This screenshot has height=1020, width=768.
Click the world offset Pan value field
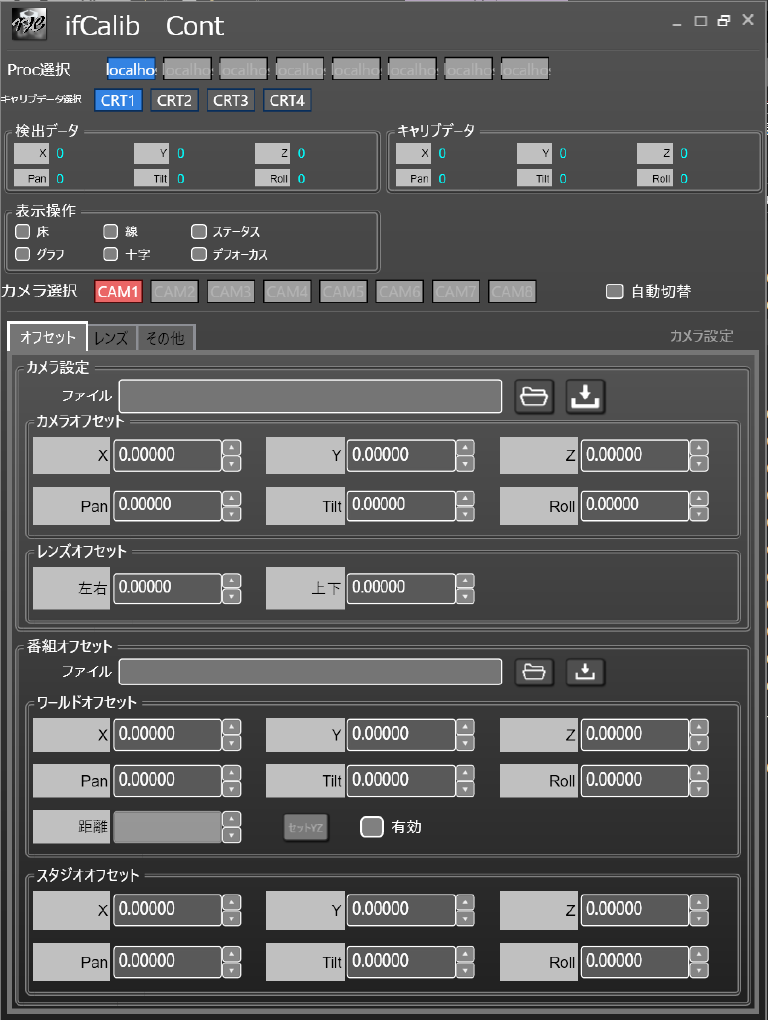(166, 780)
